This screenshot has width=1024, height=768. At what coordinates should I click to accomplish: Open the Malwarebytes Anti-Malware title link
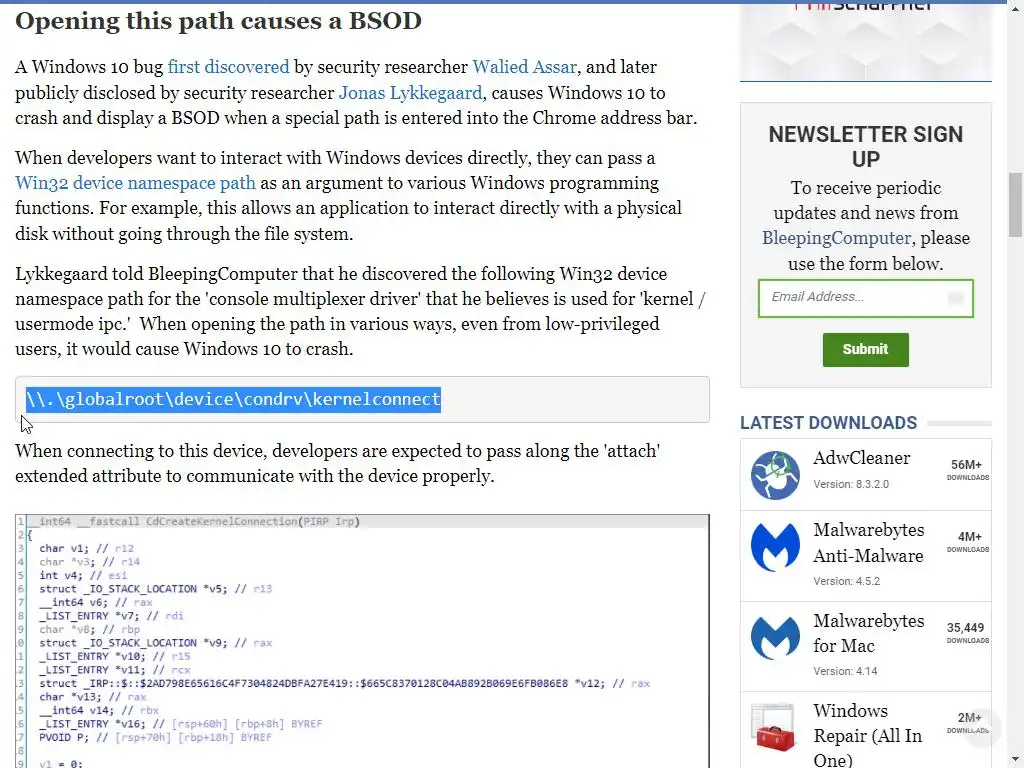pos(869,543)
